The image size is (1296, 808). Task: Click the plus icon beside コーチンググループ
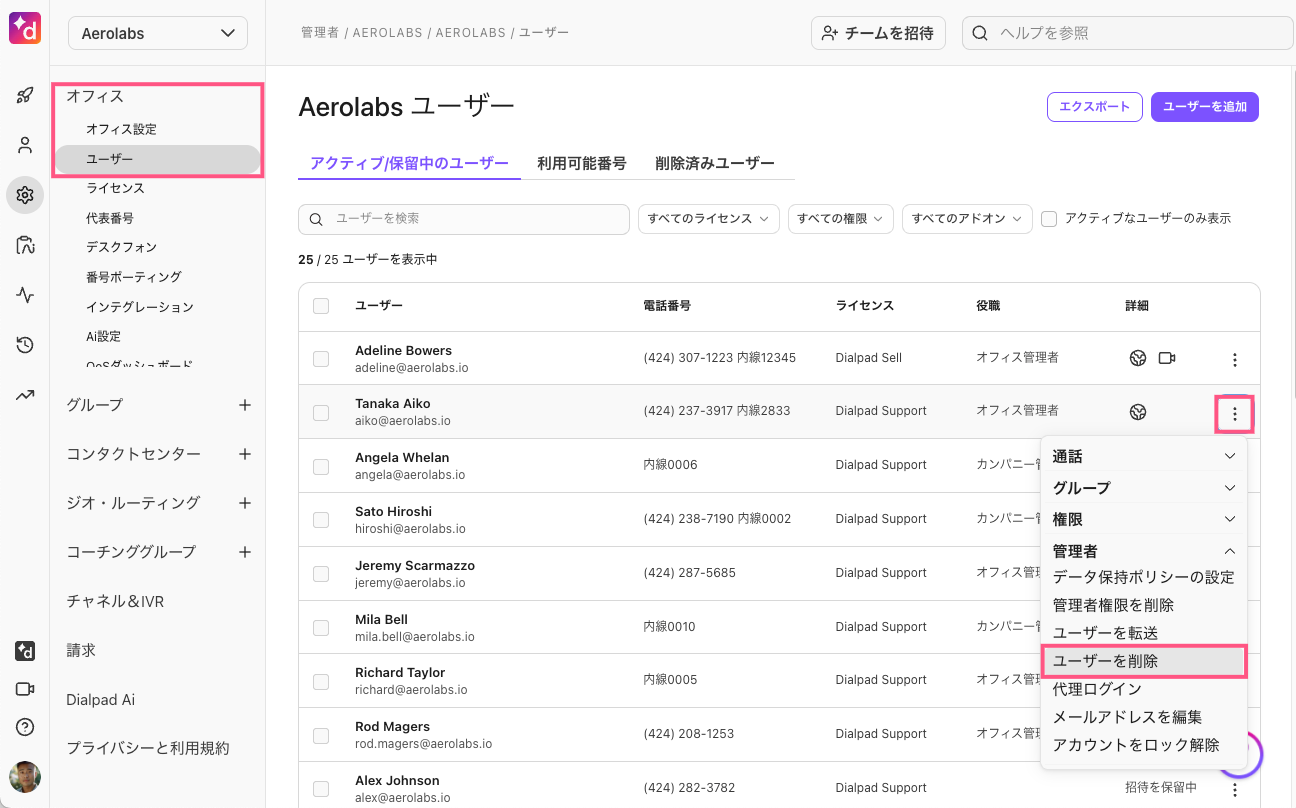tap(245, 552)
